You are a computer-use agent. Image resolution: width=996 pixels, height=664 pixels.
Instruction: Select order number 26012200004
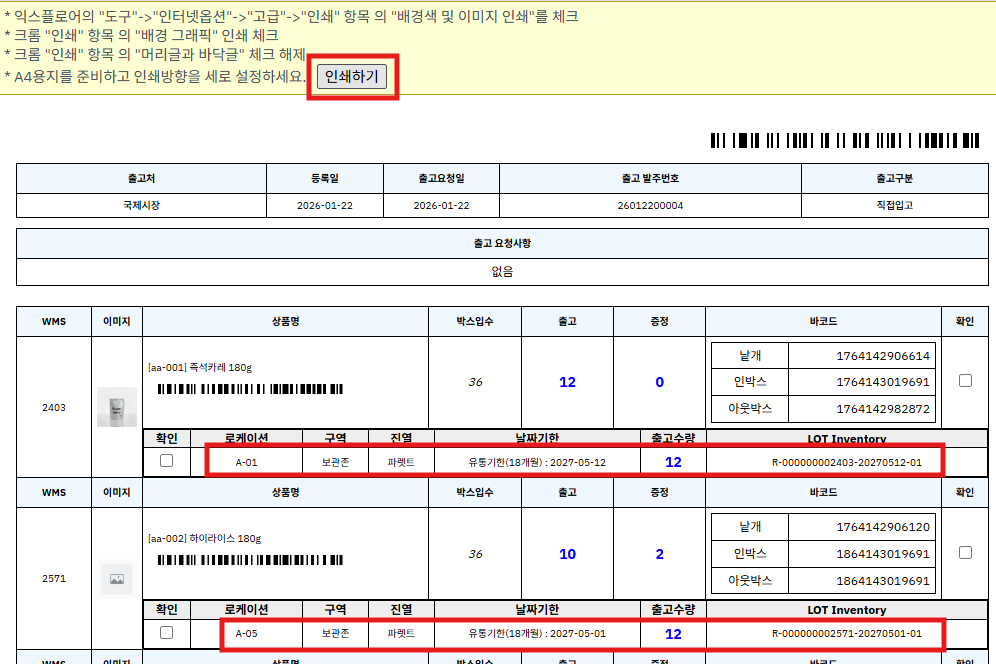coord(650,206)
